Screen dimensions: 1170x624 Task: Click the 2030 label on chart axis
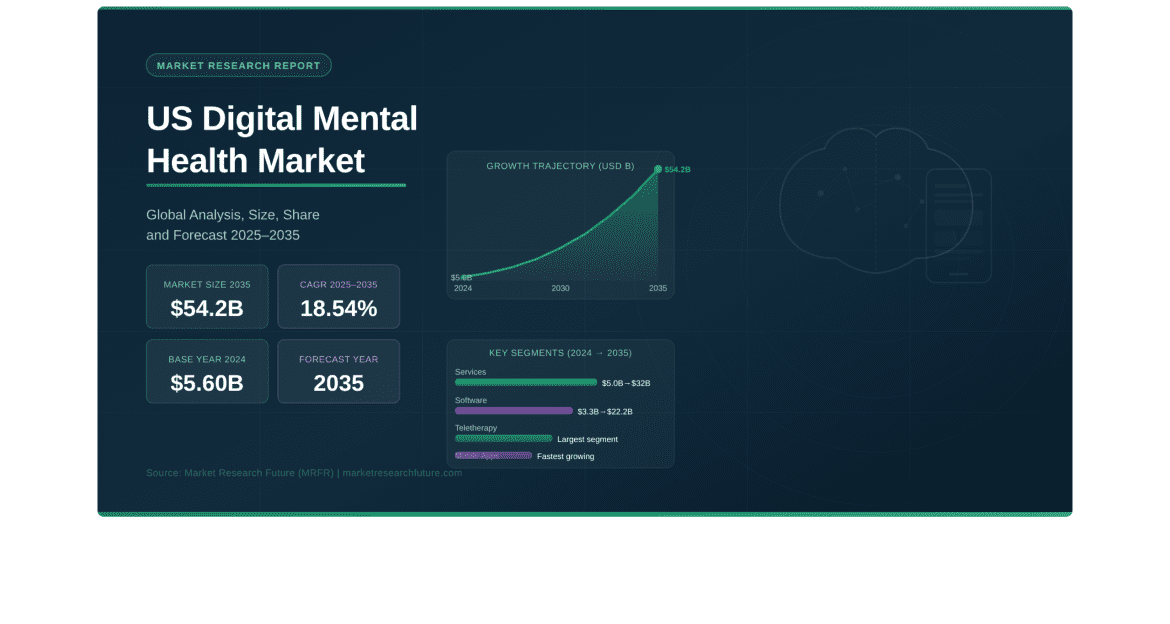point(560,288)
